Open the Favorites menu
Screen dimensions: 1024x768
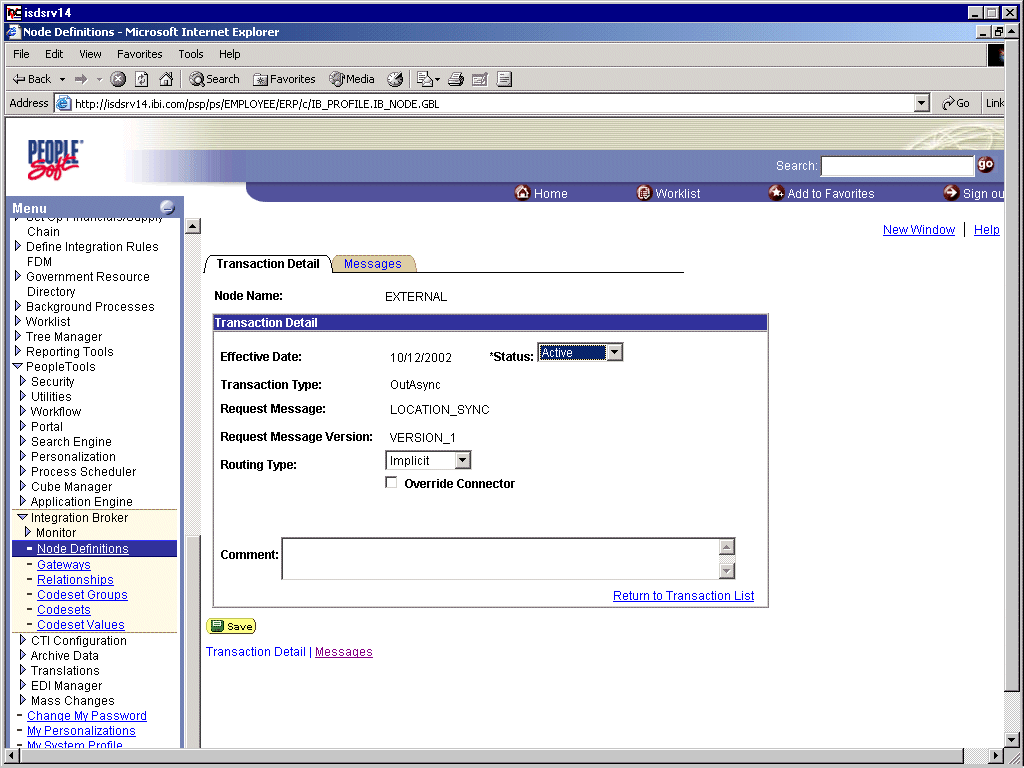139,54
